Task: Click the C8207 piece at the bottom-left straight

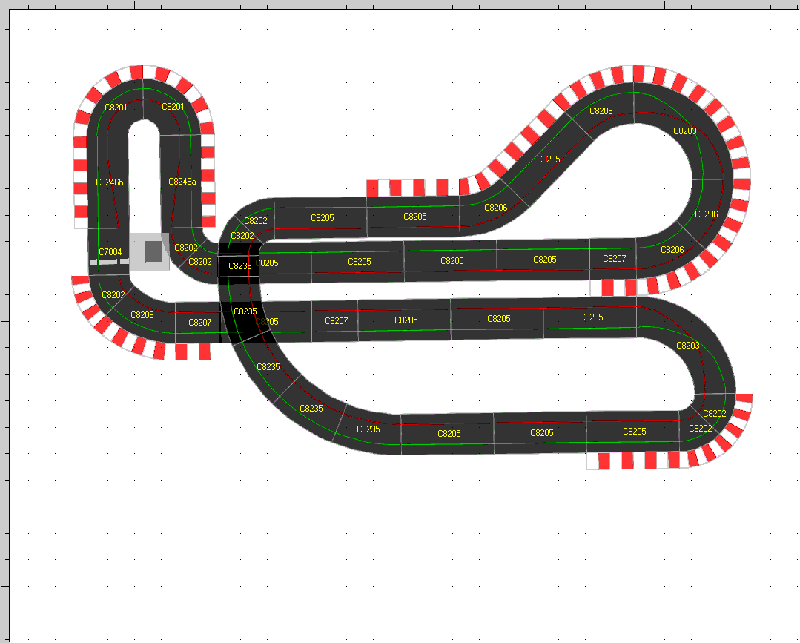Action: 200,323
